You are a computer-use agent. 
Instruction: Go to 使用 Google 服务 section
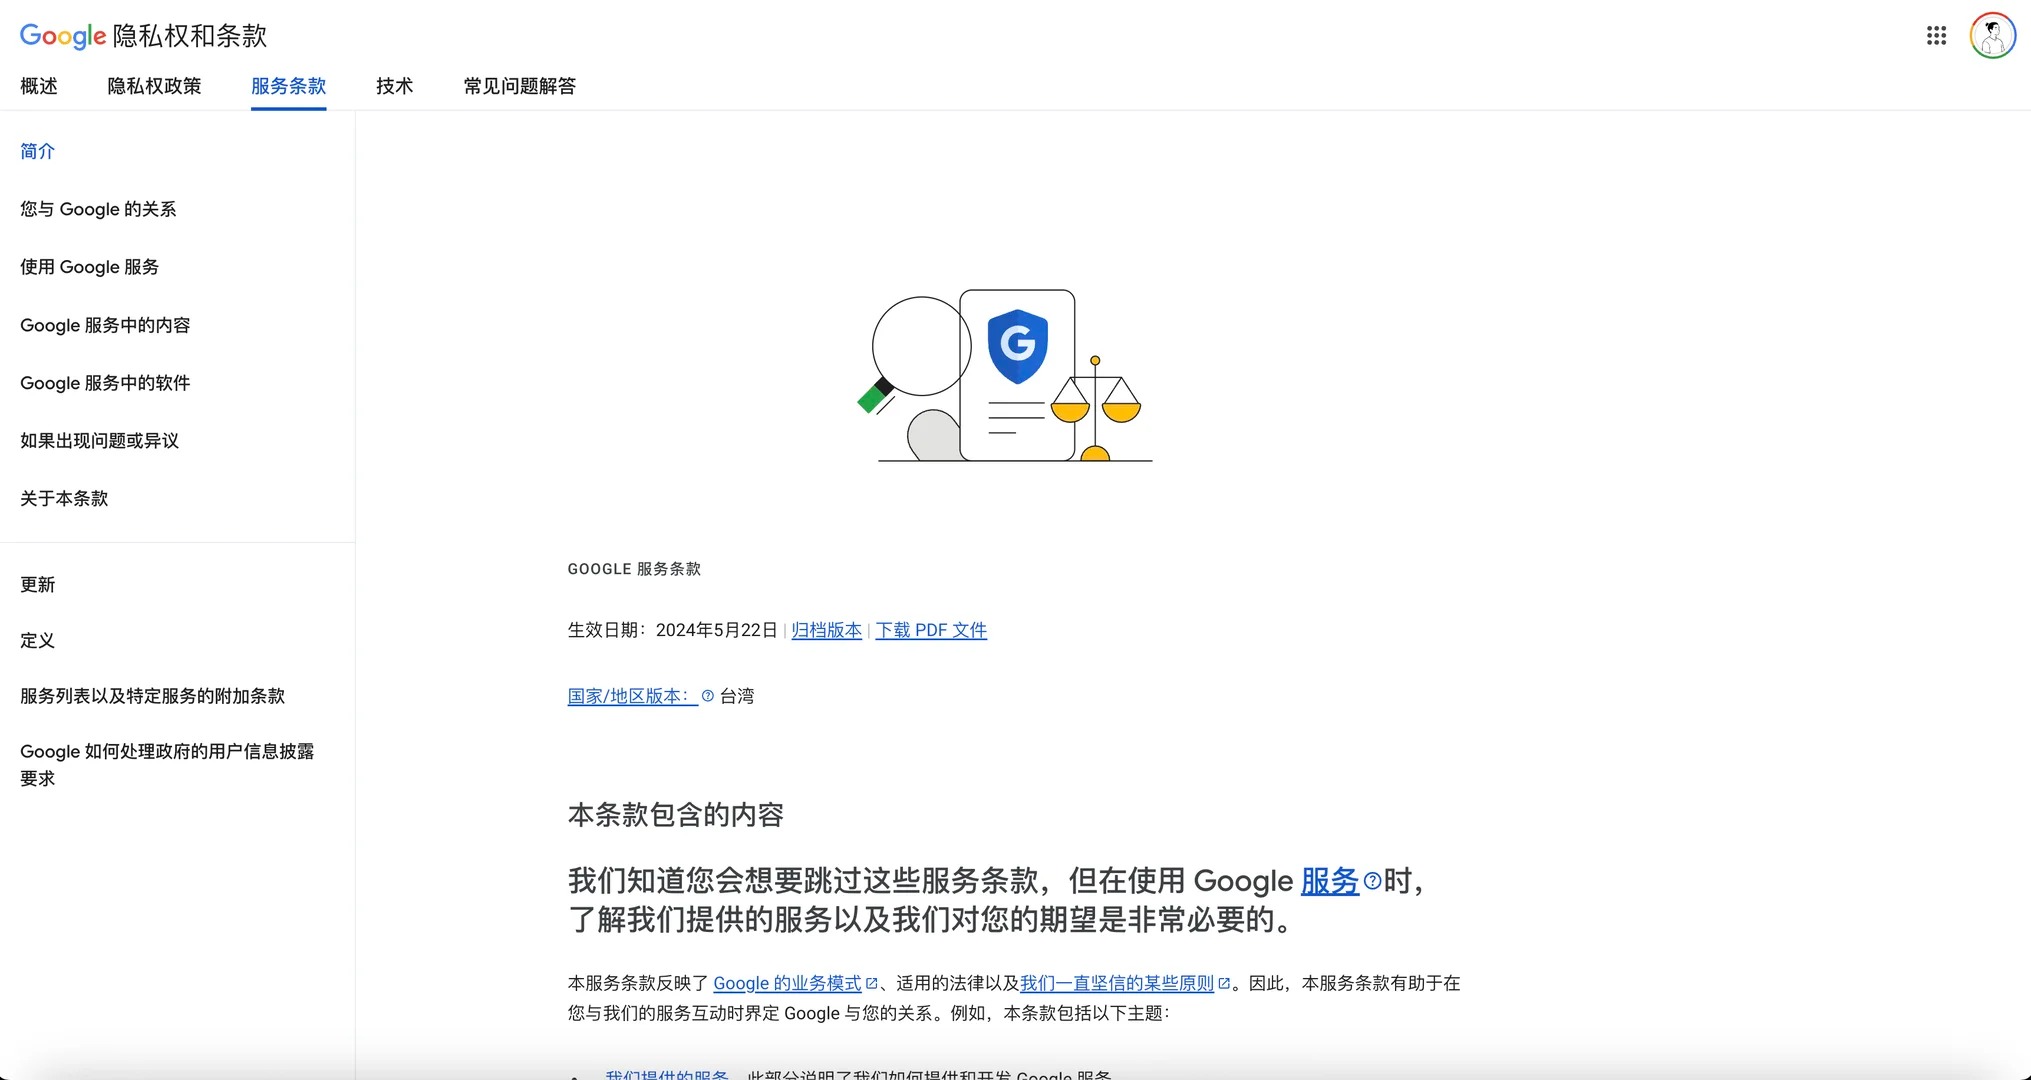click(x=90, y=267)
